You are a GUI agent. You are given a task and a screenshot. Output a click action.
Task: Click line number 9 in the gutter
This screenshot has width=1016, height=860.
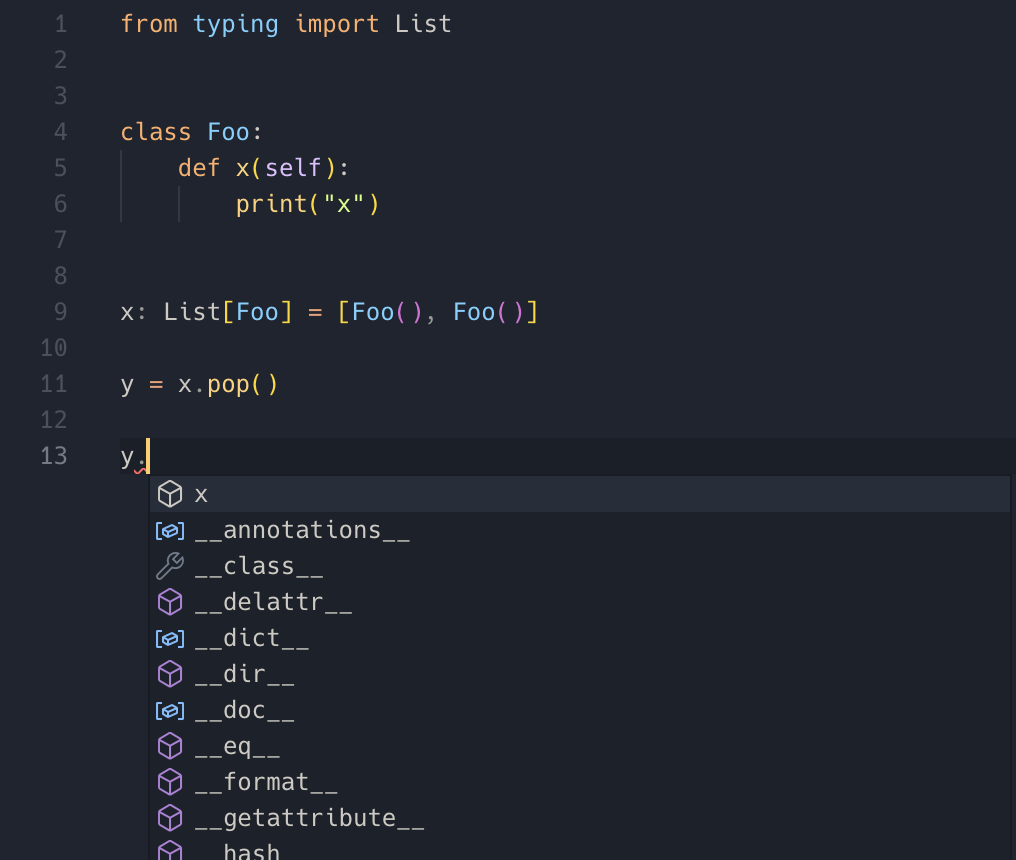(60, 312)
